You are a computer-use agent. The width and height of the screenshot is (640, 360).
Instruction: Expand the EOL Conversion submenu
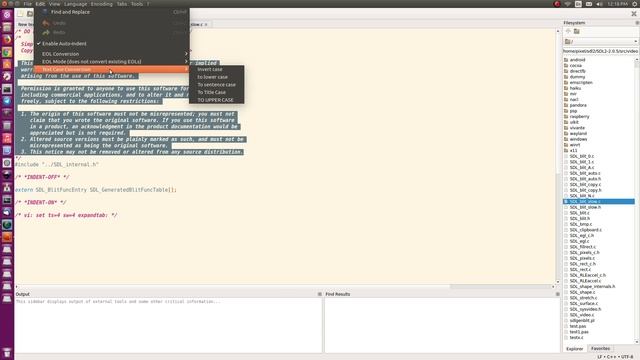pyautogui.click(x=111, y=54)
